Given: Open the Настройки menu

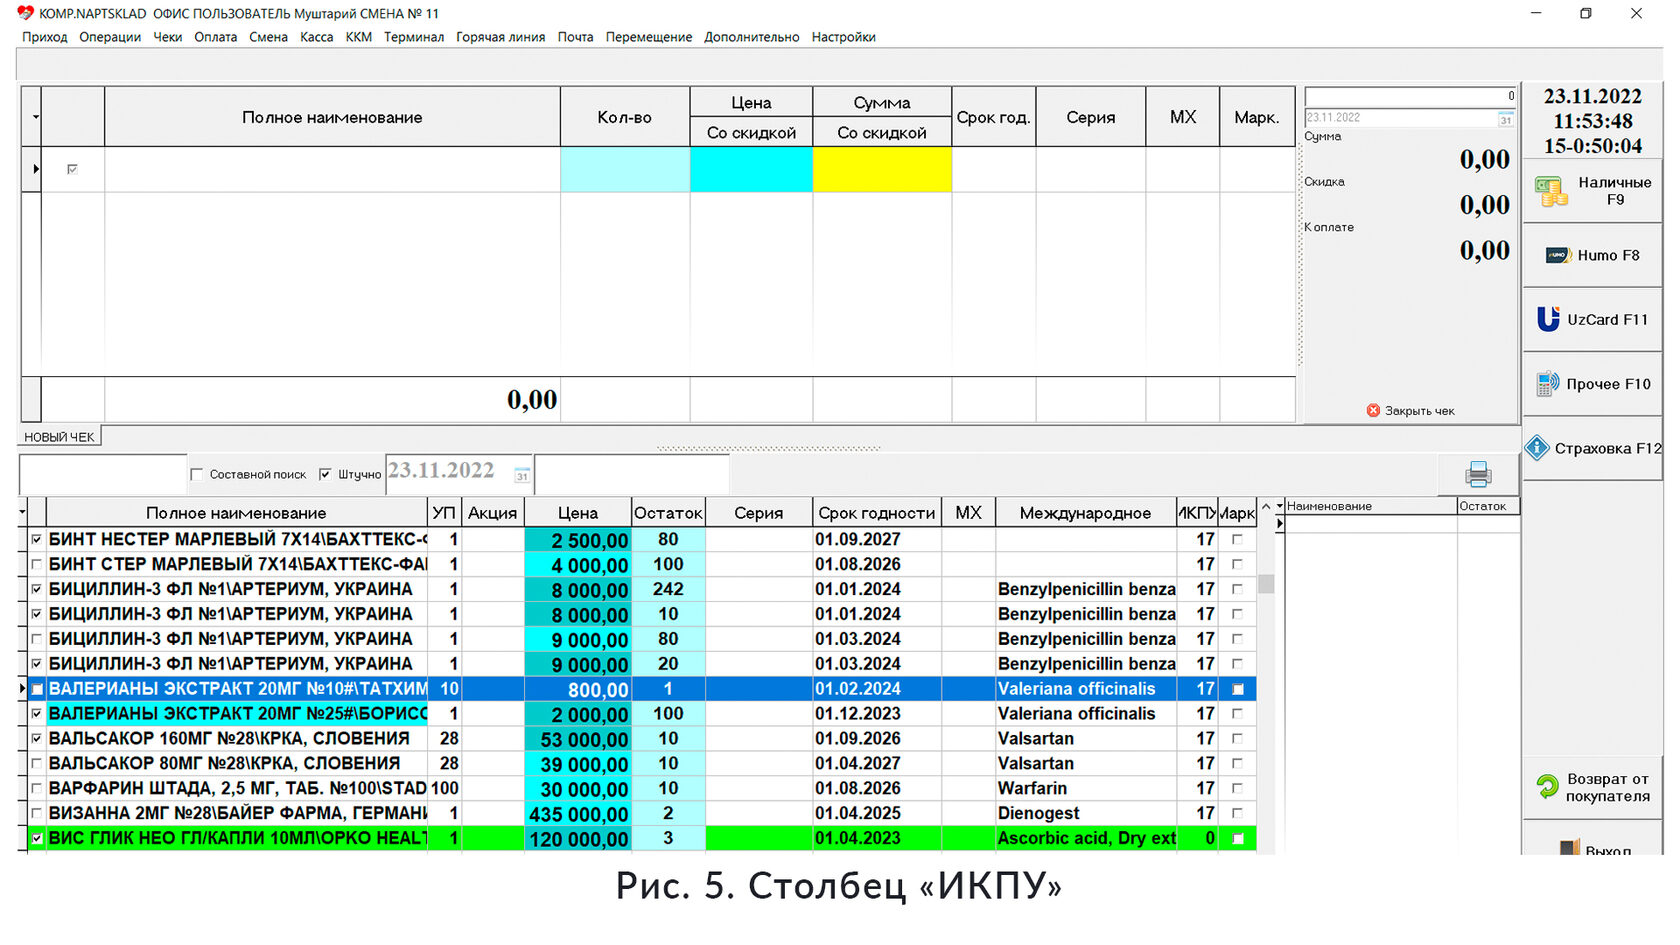Looking at the screenshot, I should tap(844, 37).
